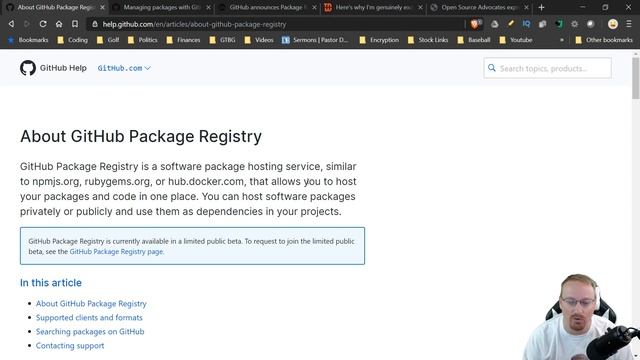
Task: Open the Youtube bookmarks folder
Action: coord(516,40)
